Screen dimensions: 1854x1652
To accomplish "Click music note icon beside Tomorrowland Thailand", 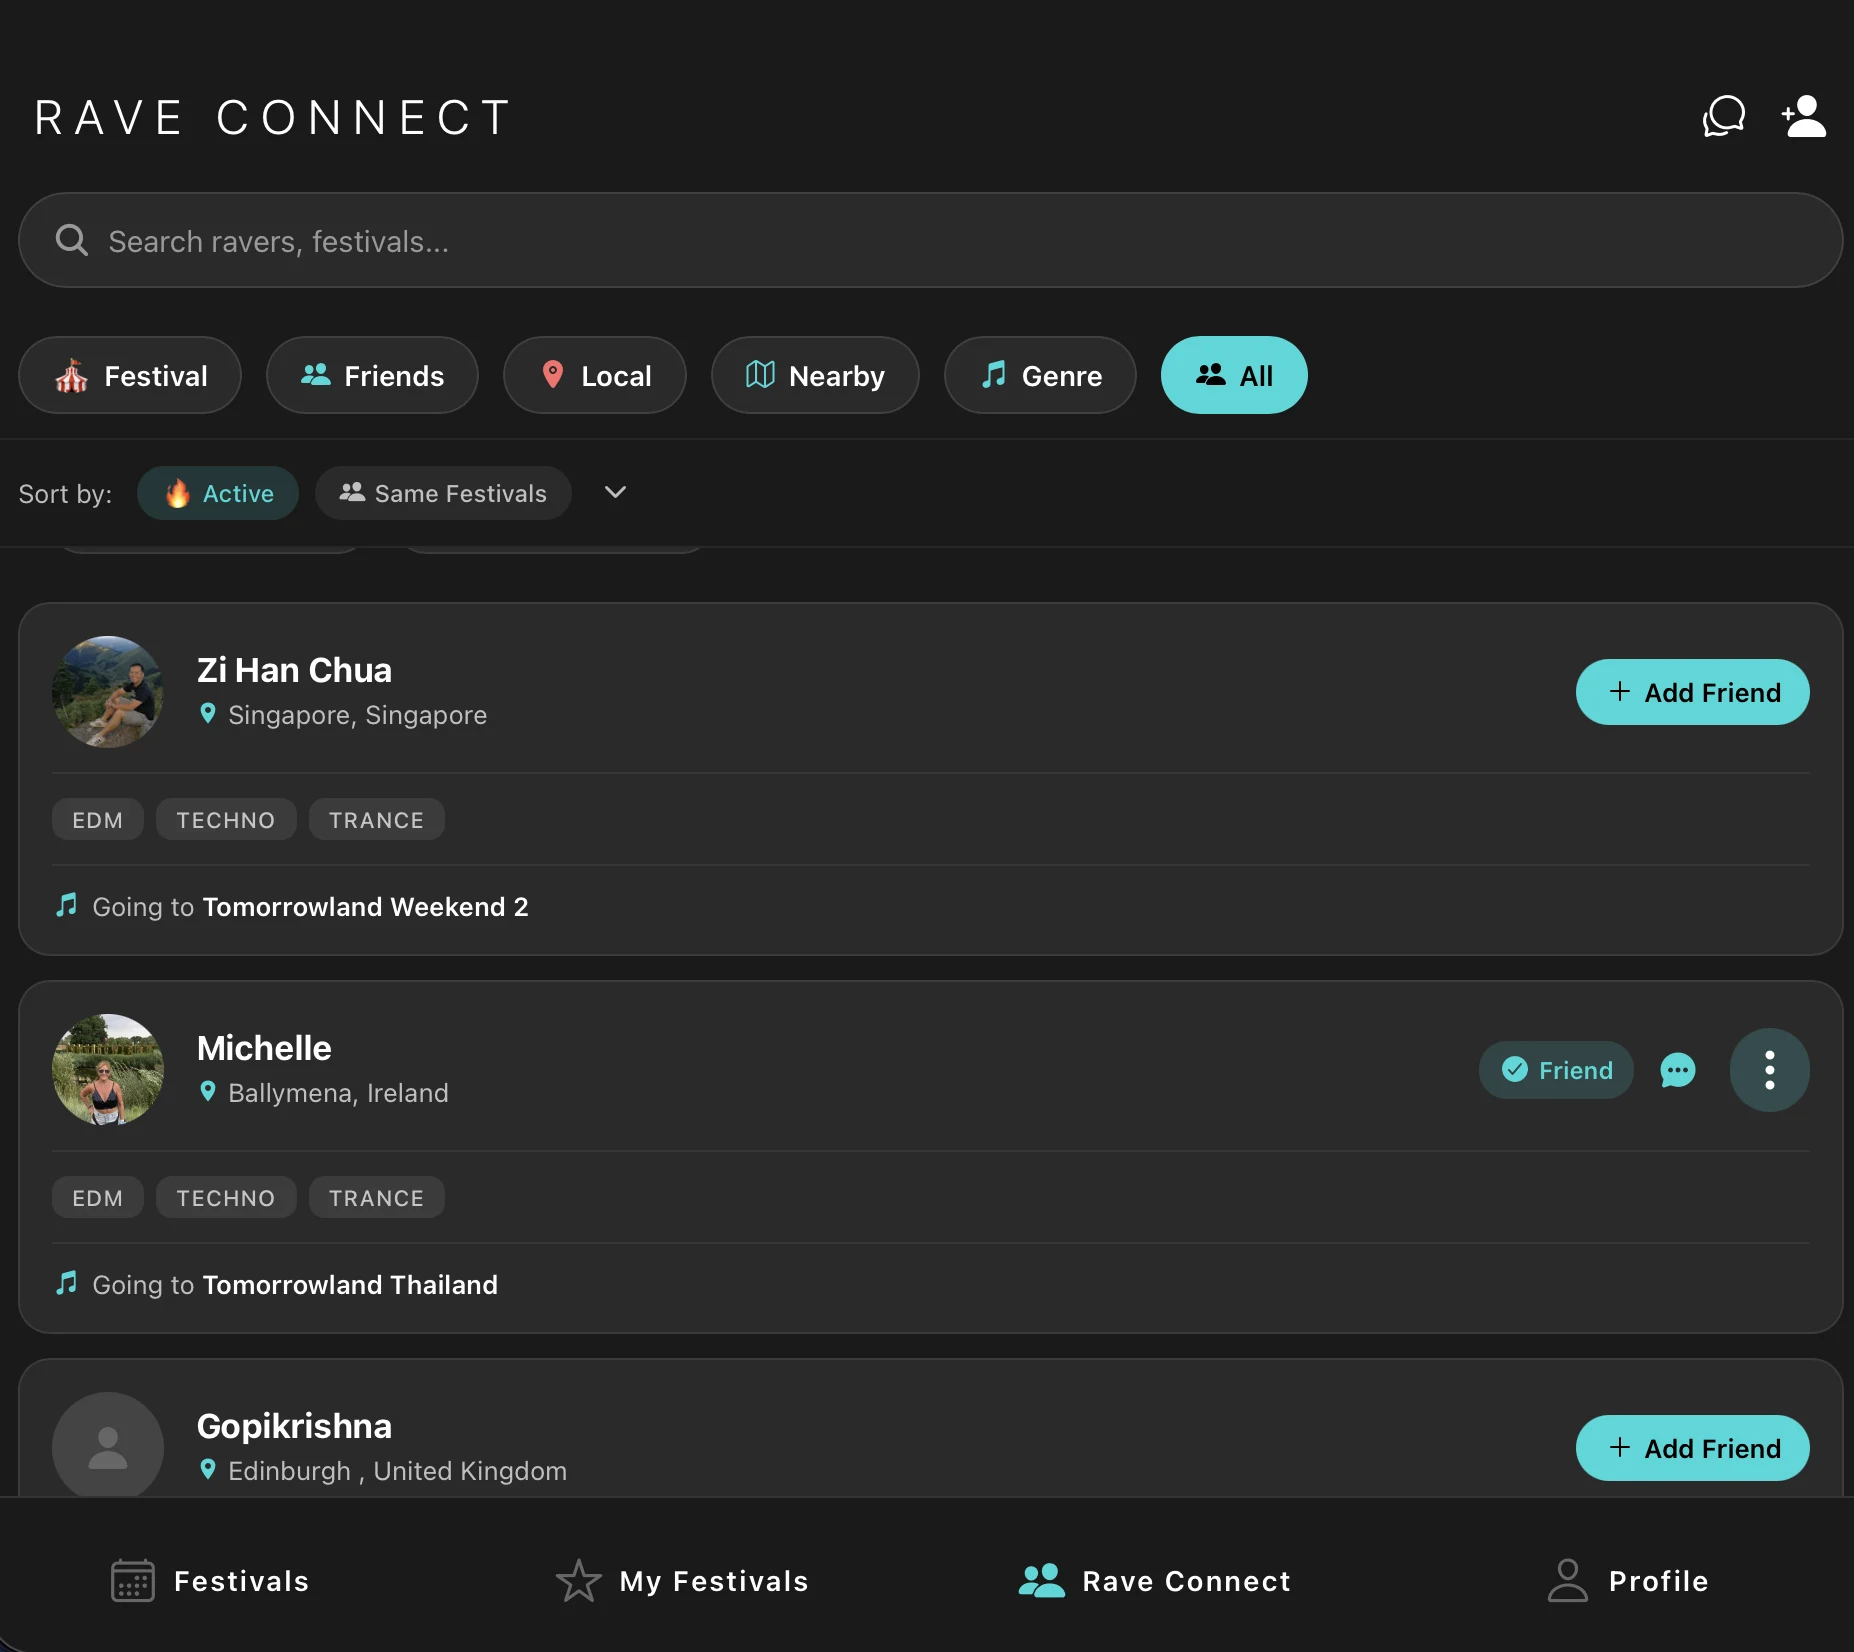I will pos(67,1284).
